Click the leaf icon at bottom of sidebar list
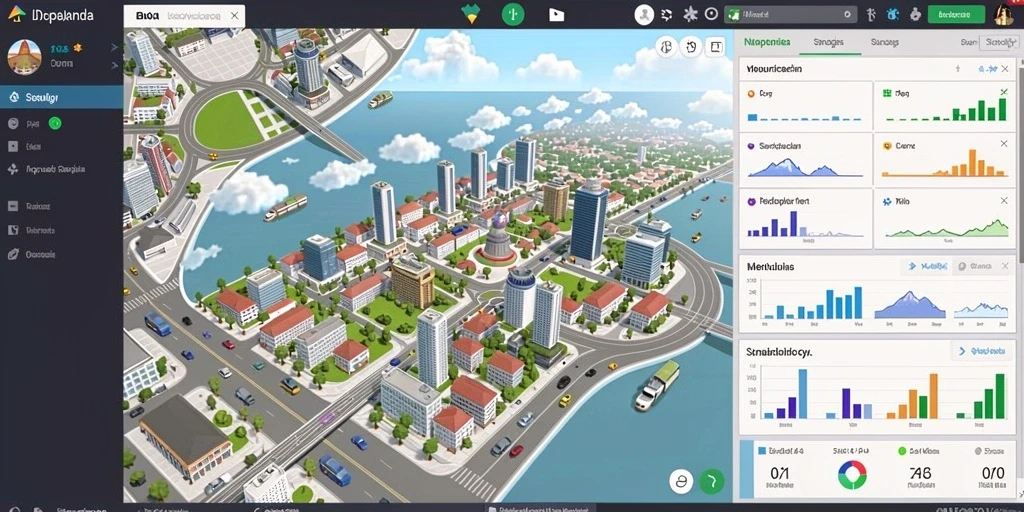Viewport: 1024px width, 512px height. pyautogui.click(x=13, y=255)
